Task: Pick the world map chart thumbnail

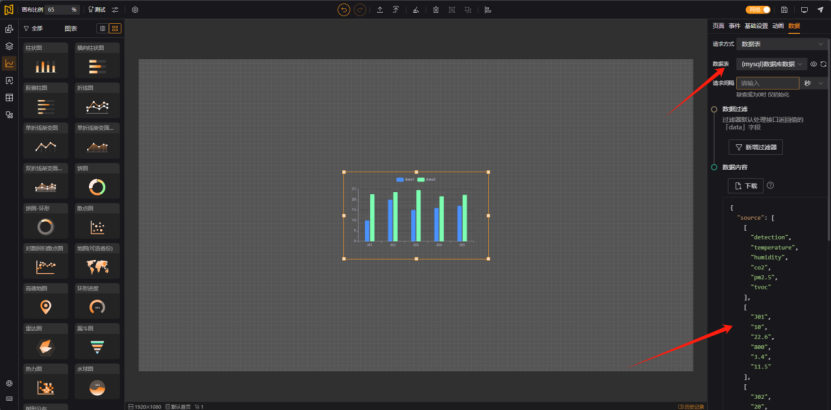Action: point(97,261)
